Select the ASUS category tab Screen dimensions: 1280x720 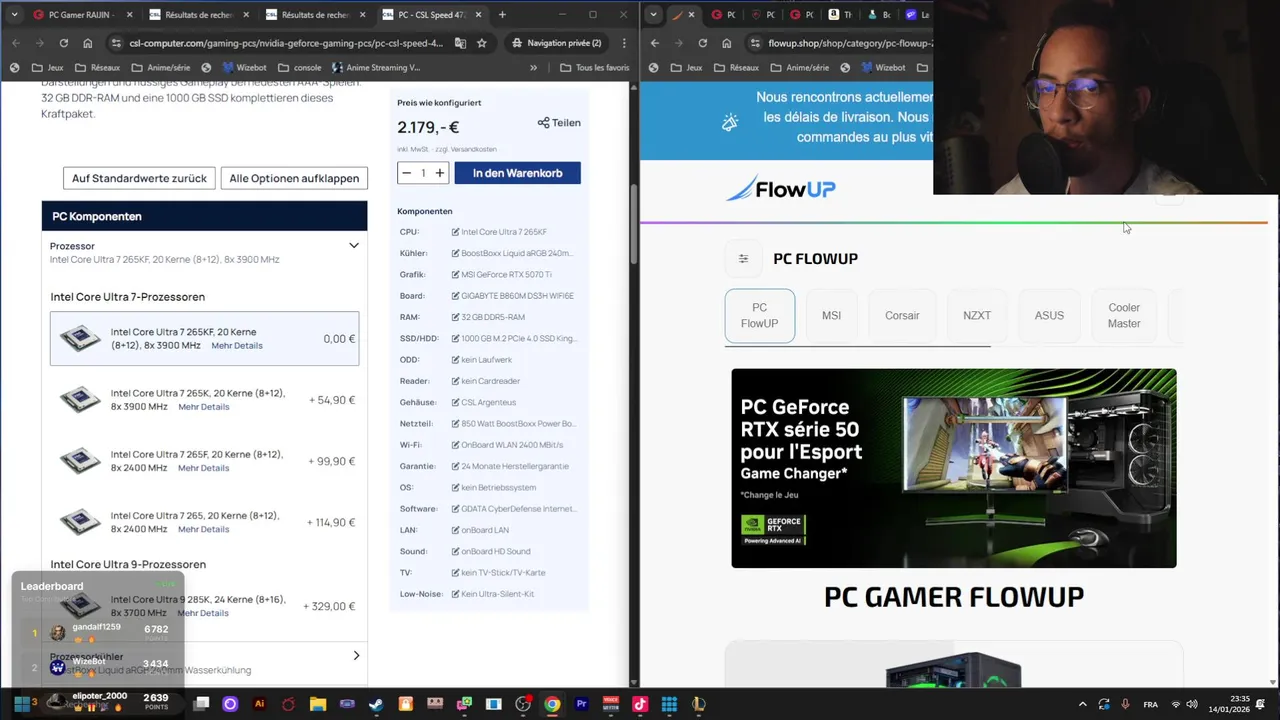(1049, 315)
